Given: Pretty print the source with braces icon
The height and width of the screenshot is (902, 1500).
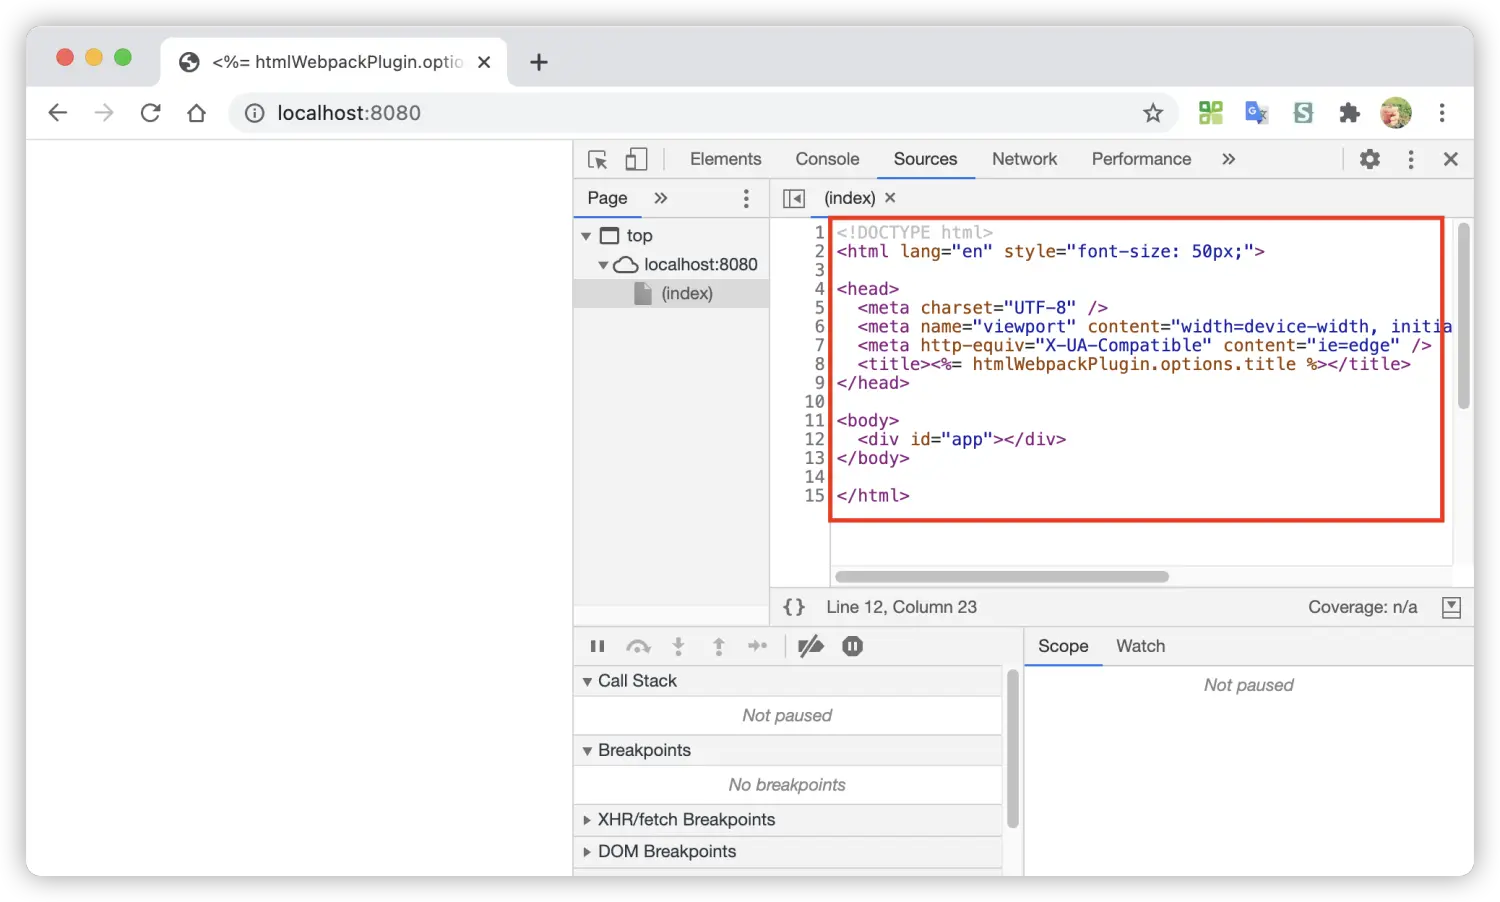Looking at the screenshot, I should tap(794, 607).
